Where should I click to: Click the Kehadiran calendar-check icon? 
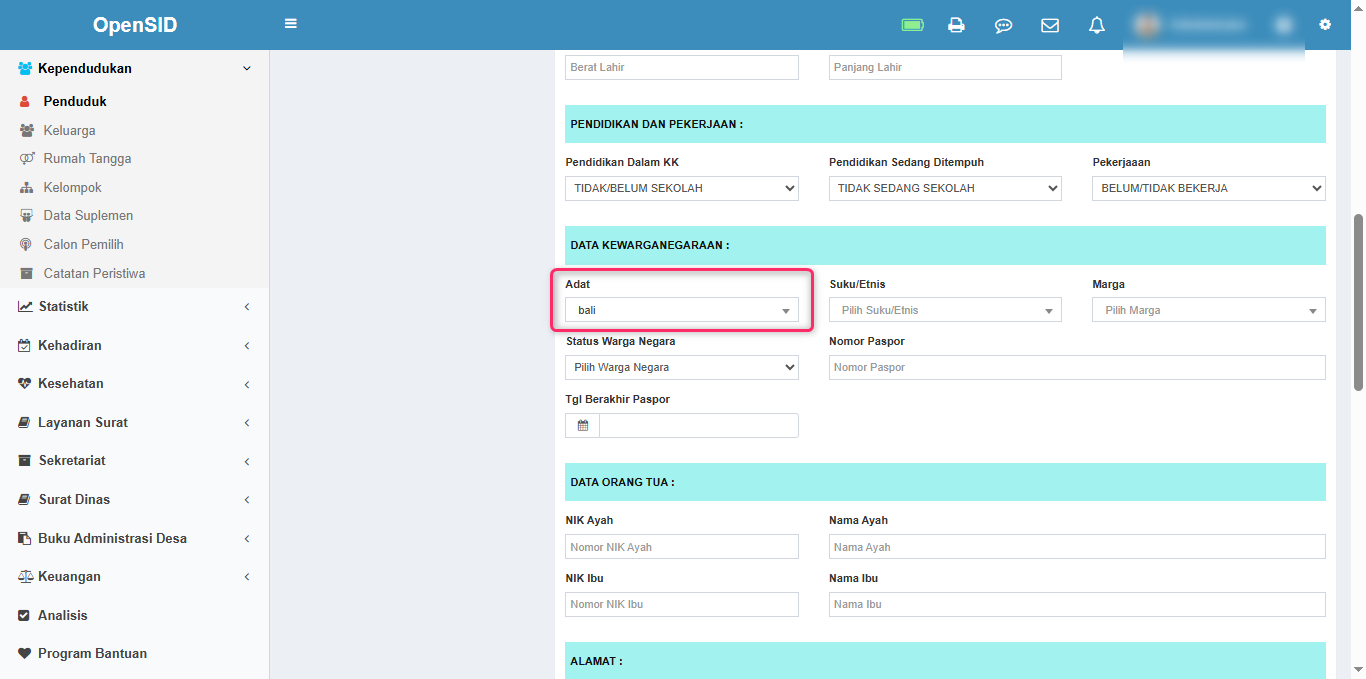[25, 346]
